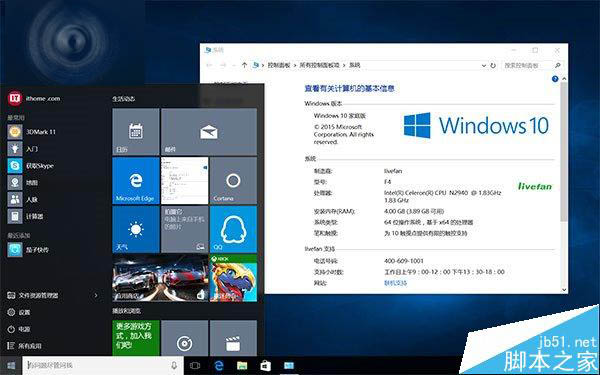Screen dimensions: 600x375
Task: Click search magnifier in control panel
Action: 558,65
